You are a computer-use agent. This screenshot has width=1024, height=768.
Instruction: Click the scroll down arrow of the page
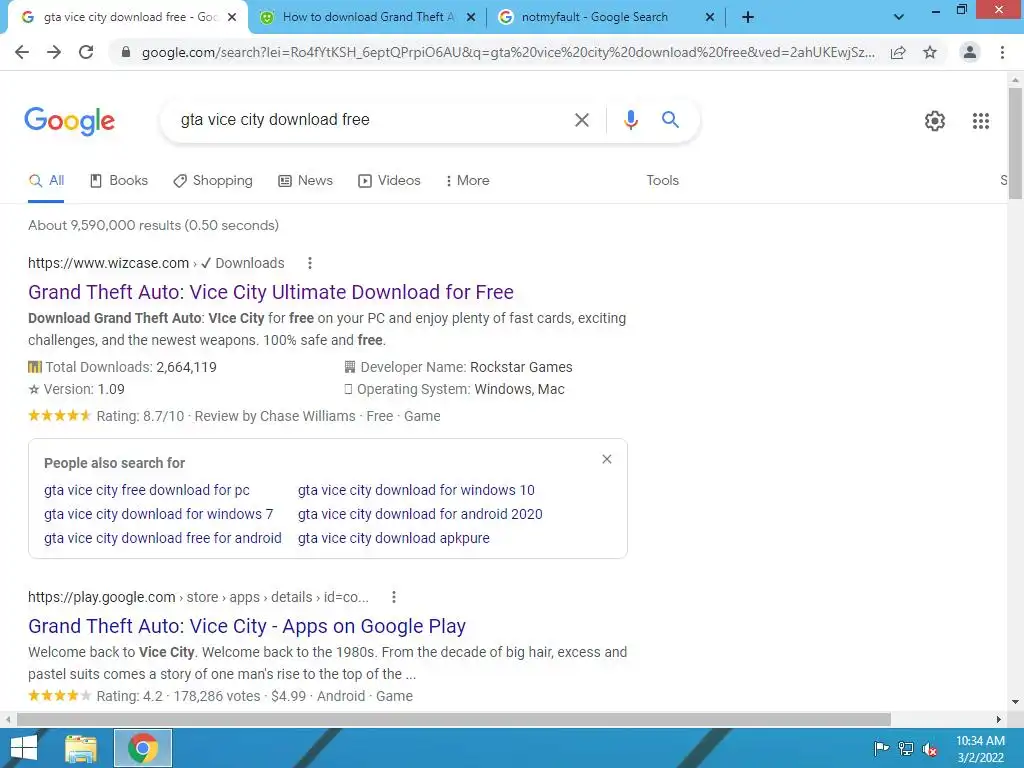click(x=1015, y=703)
